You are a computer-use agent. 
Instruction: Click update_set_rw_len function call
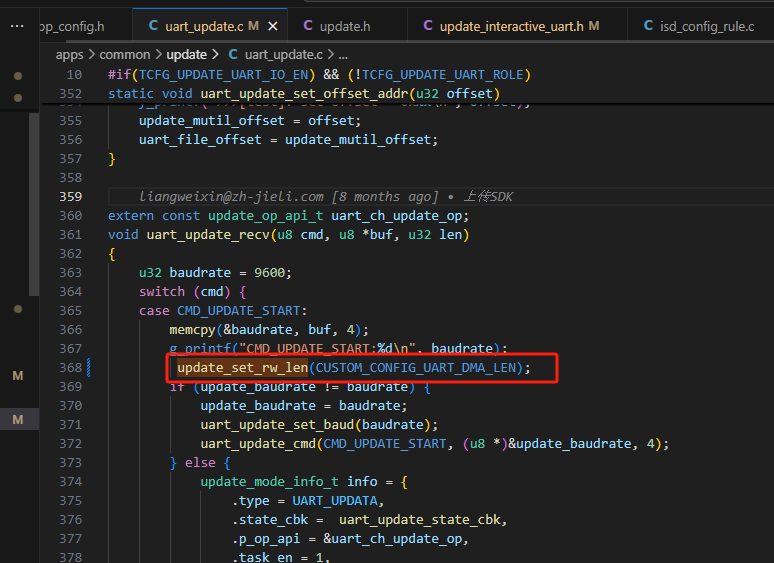[x=242, y=368]
